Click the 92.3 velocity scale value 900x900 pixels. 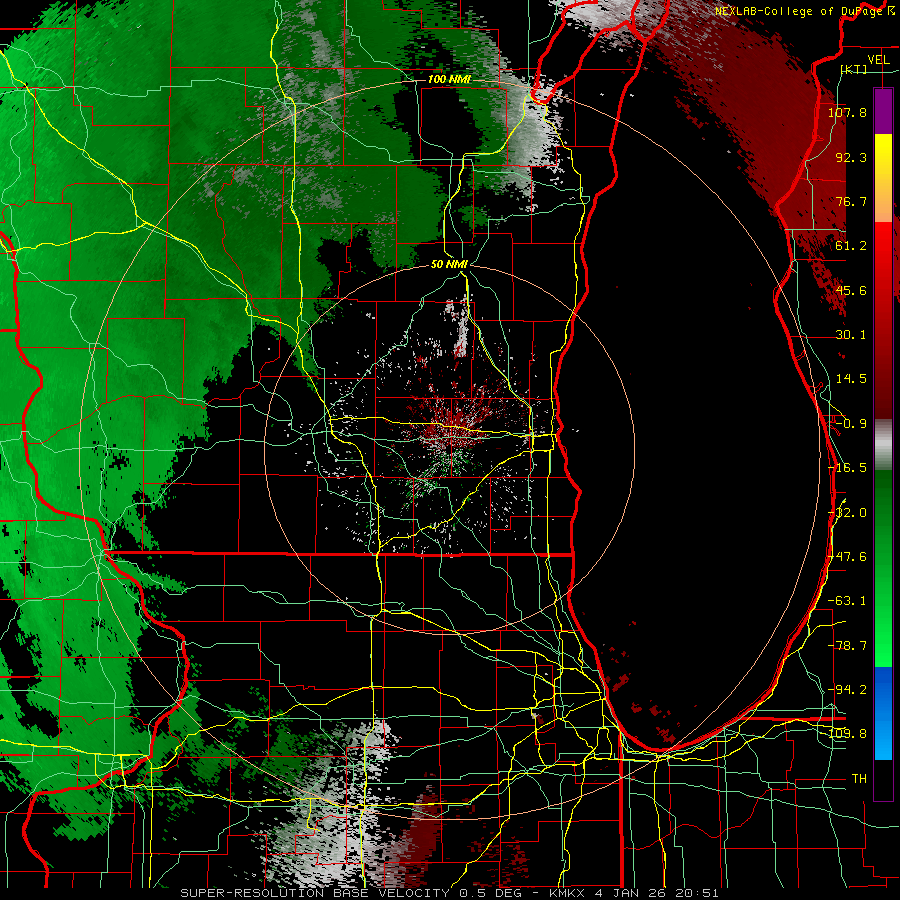[x=851, y=157]
